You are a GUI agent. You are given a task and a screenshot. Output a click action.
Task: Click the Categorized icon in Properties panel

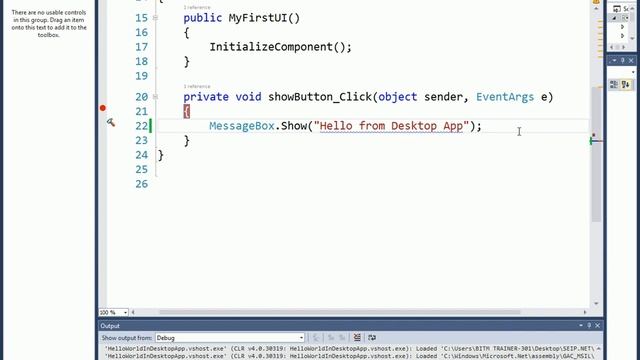[x=613, y=84]
